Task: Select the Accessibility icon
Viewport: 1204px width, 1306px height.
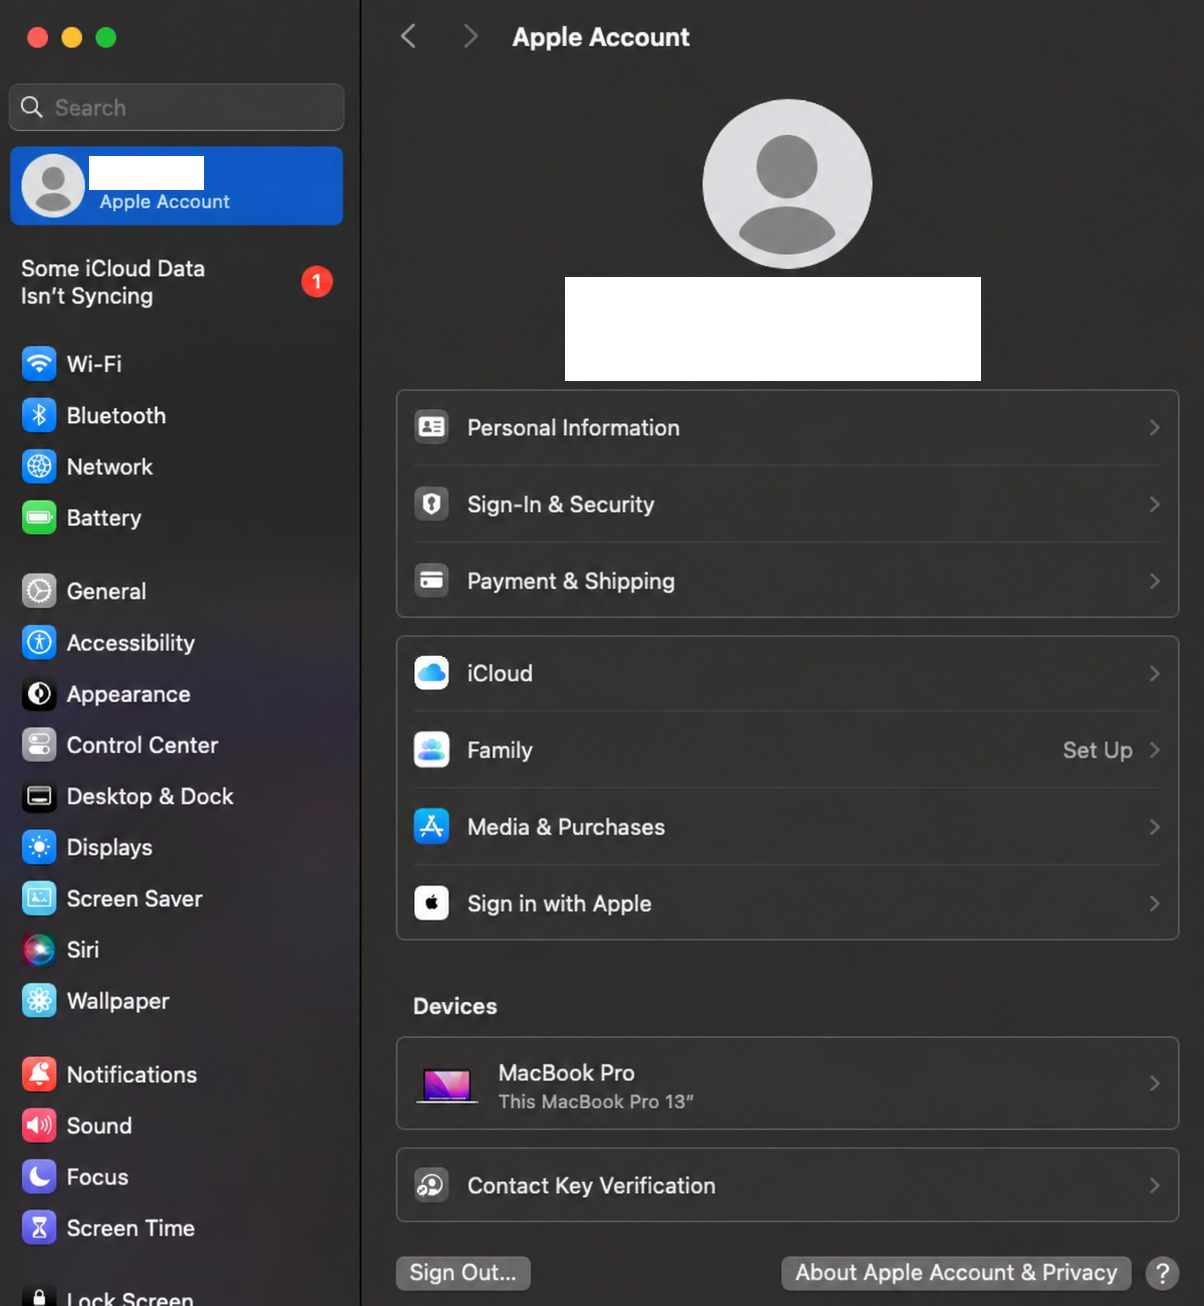Action: 39,642
